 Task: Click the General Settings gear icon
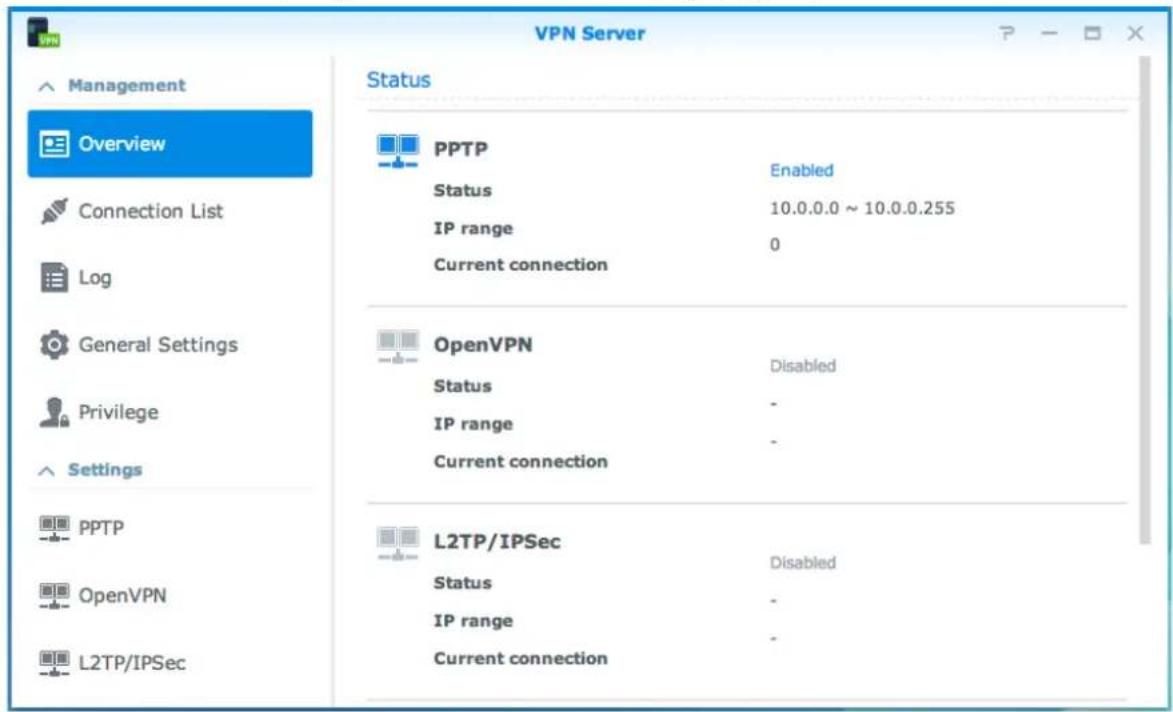54,346
